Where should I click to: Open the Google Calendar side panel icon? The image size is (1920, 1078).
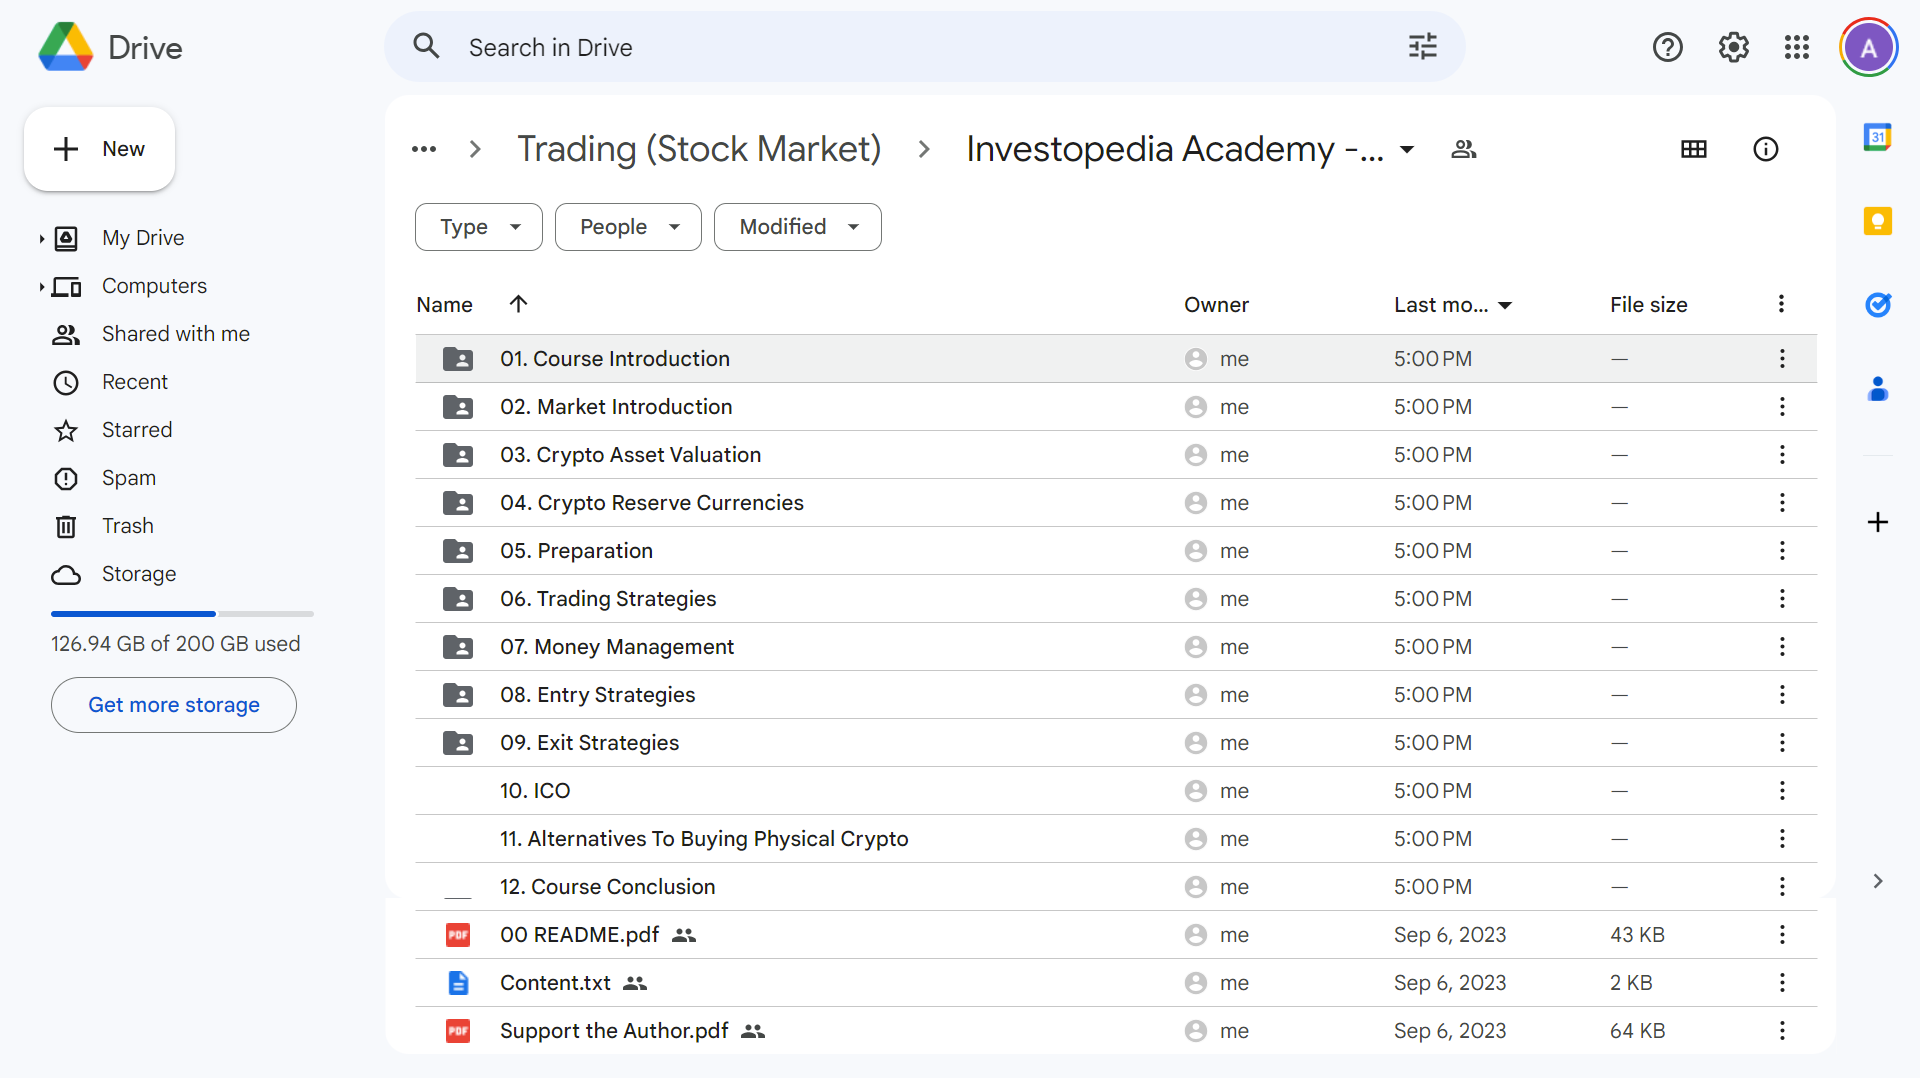click(x=1877, y=137)
